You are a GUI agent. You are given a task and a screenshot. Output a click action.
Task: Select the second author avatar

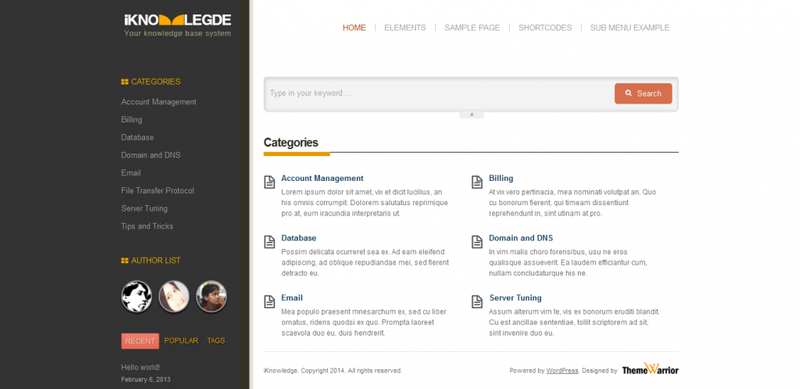tap(173, 296)
